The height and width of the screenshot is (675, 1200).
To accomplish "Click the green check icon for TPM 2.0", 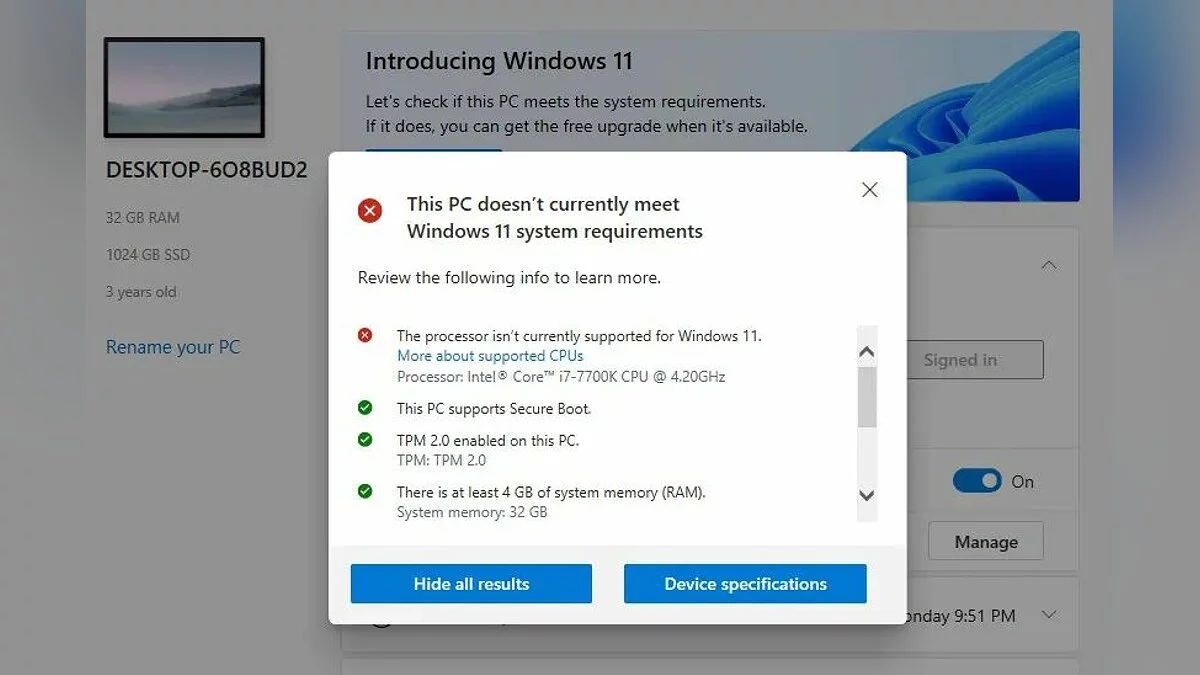I will pos(365,439).
